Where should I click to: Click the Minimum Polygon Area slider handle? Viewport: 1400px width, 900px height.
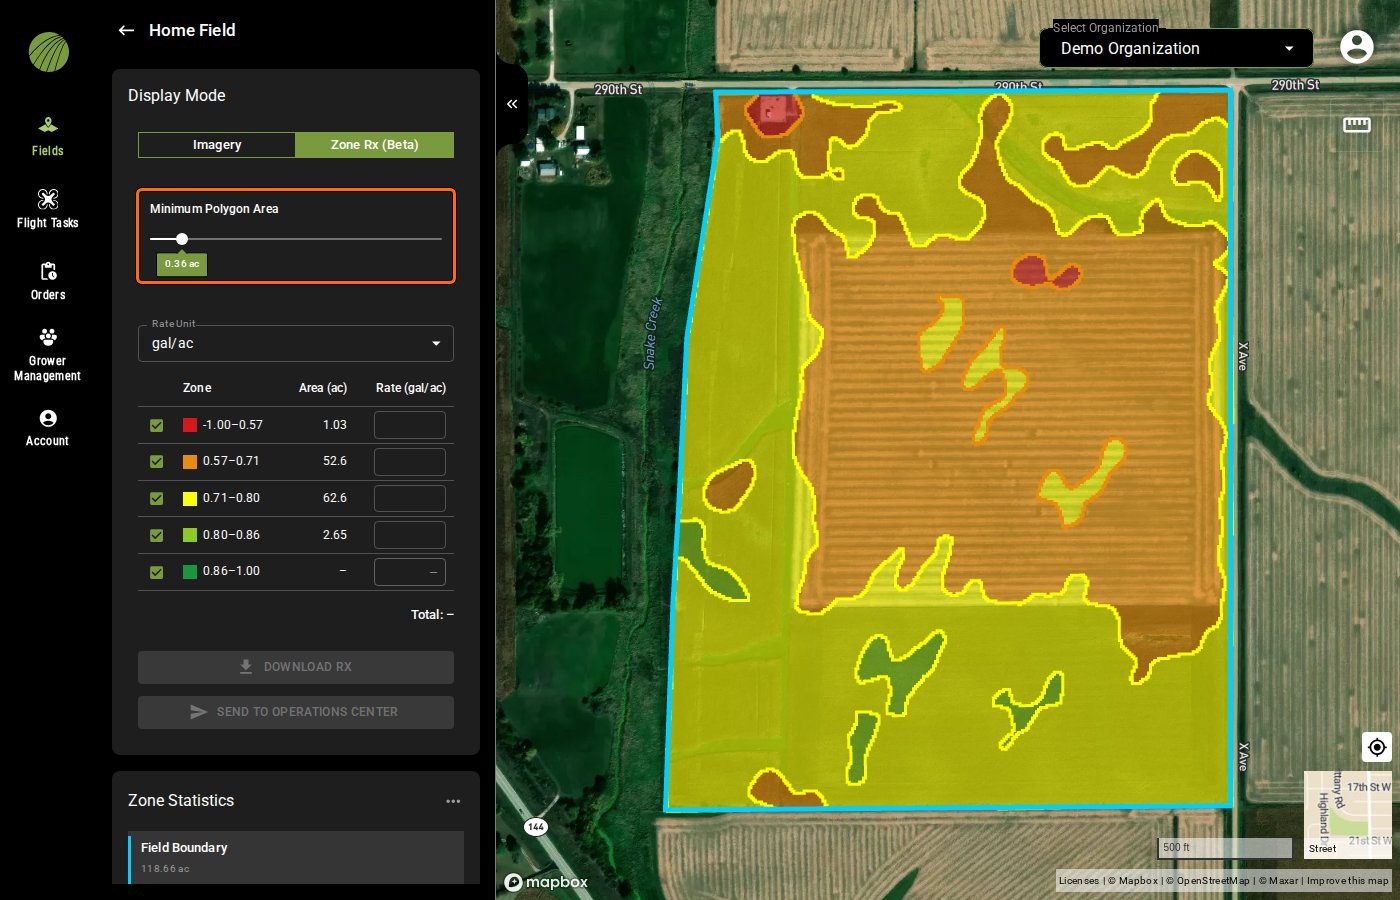tap(182, 239)
